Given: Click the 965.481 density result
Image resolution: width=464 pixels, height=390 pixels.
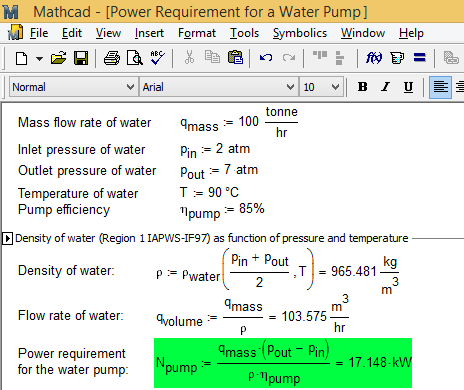Looking at the screenshot, I should pos(354,271).
